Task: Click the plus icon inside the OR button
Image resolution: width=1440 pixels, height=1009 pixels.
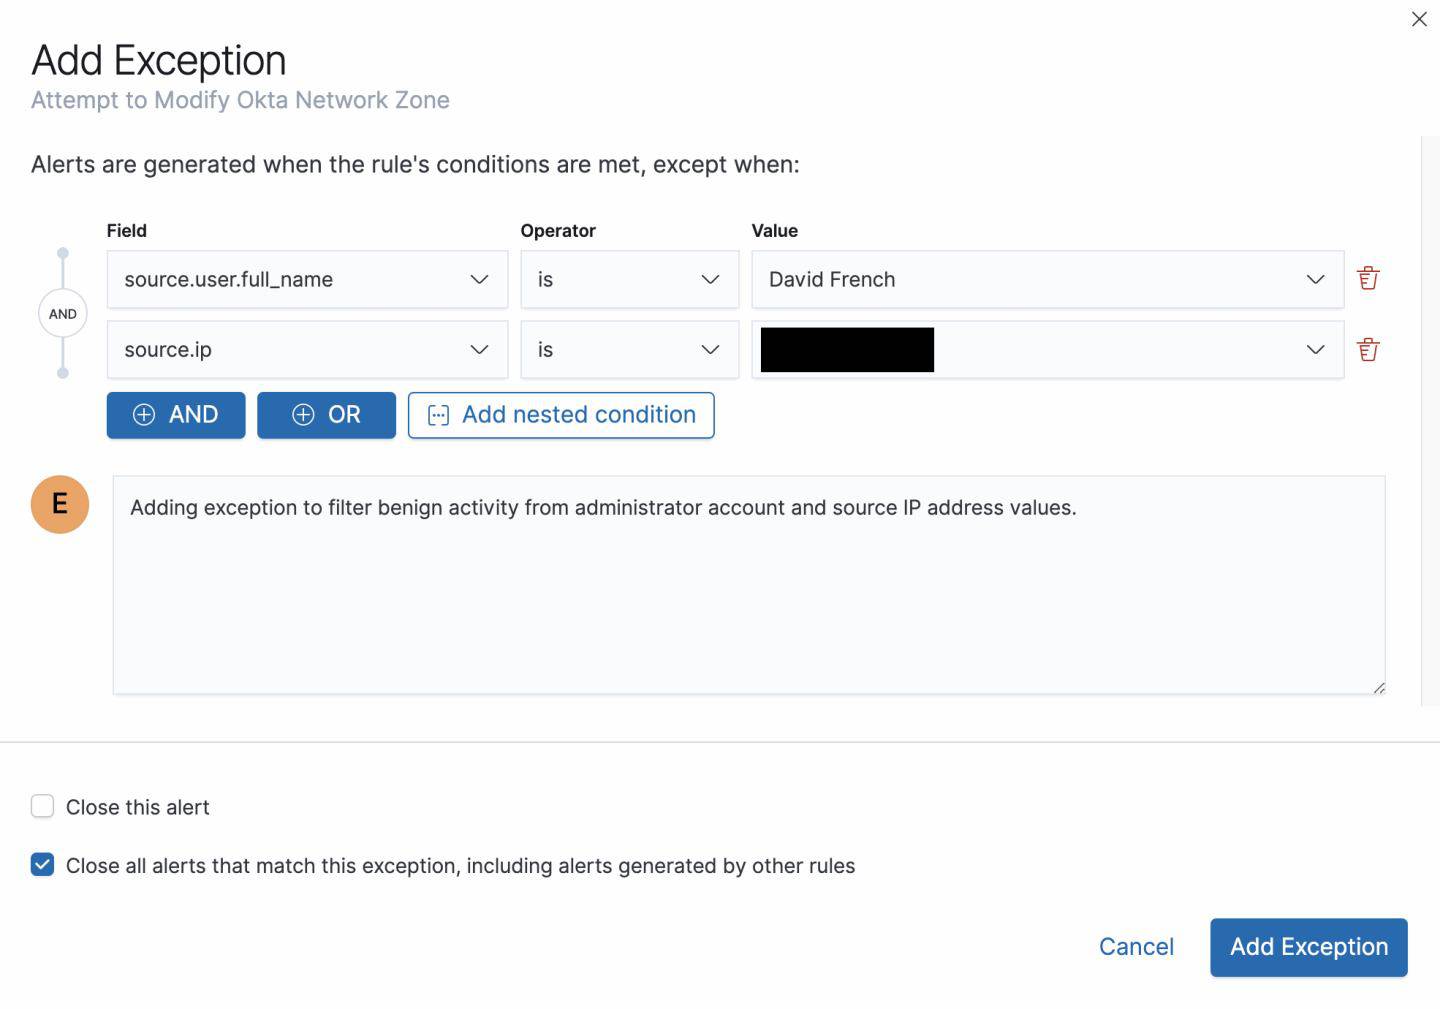Action: click(x=302, y=414)
